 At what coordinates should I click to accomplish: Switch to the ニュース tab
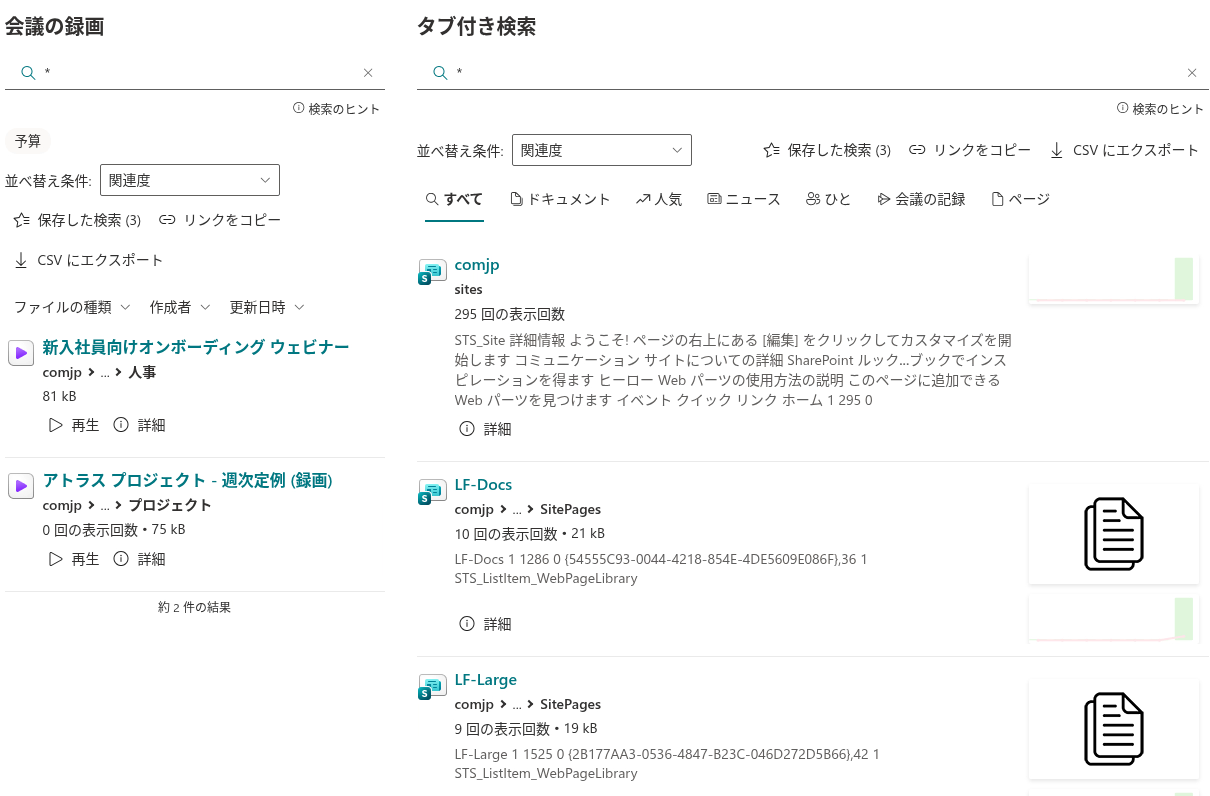744,200
